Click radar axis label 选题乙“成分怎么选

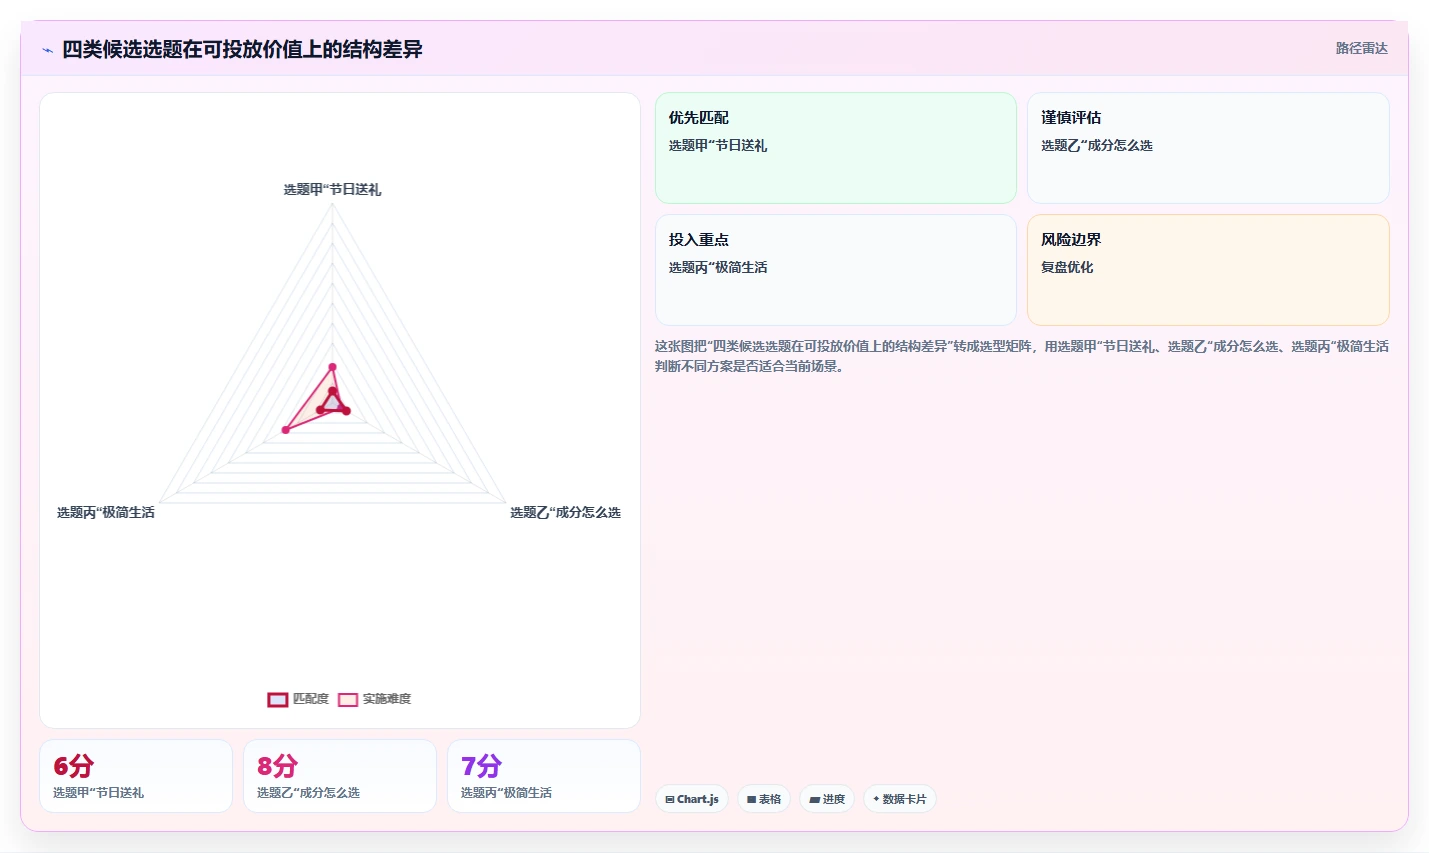pyautogui.click(x=565, y=512)
